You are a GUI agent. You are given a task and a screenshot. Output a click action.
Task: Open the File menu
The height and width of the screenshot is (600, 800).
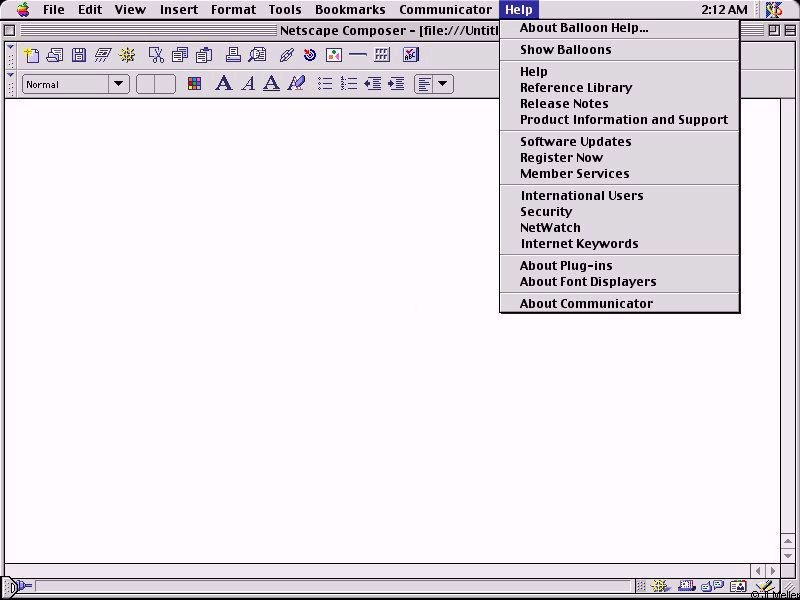(54, 10)
